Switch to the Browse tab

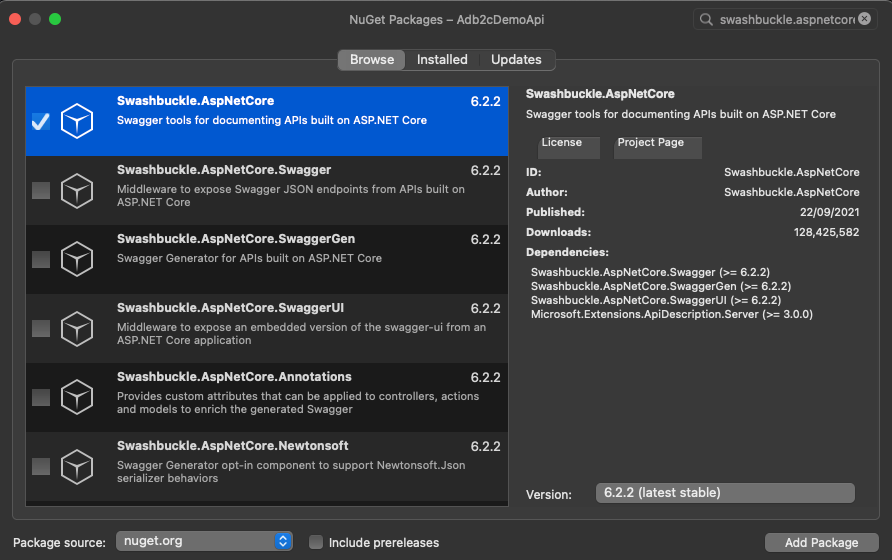(371, 60)
